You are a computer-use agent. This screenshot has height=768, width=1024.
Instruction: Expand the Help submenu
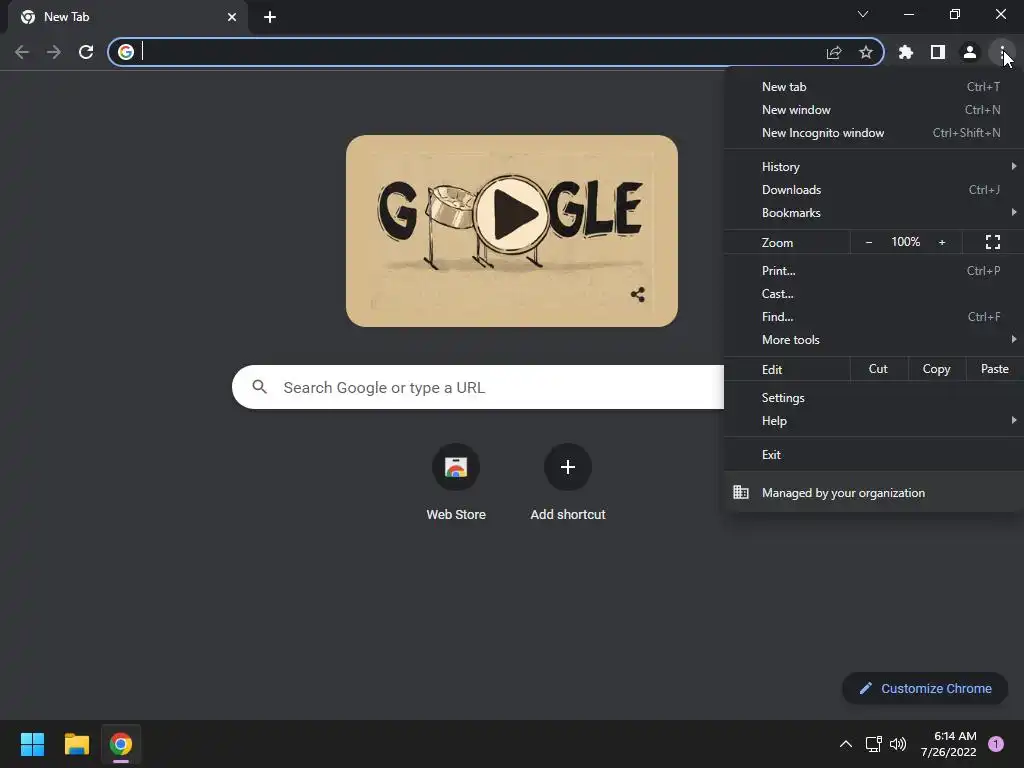tap(874, 421)
